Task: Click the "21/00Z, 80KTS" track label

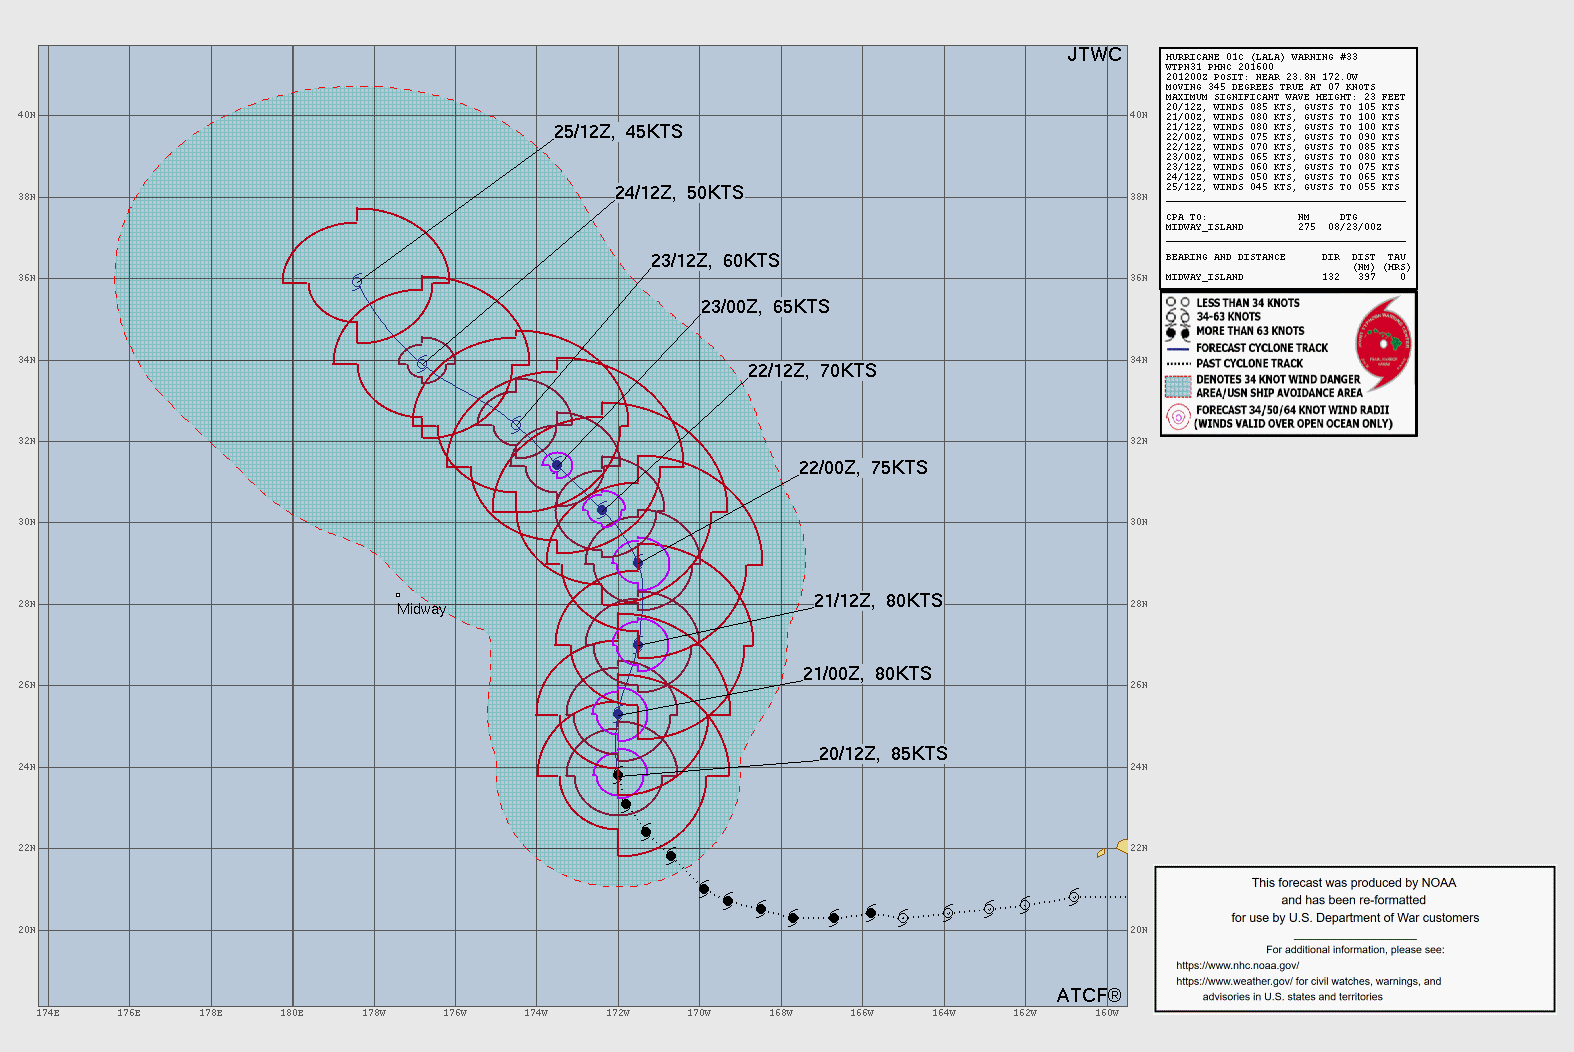Action: (867, 674)
